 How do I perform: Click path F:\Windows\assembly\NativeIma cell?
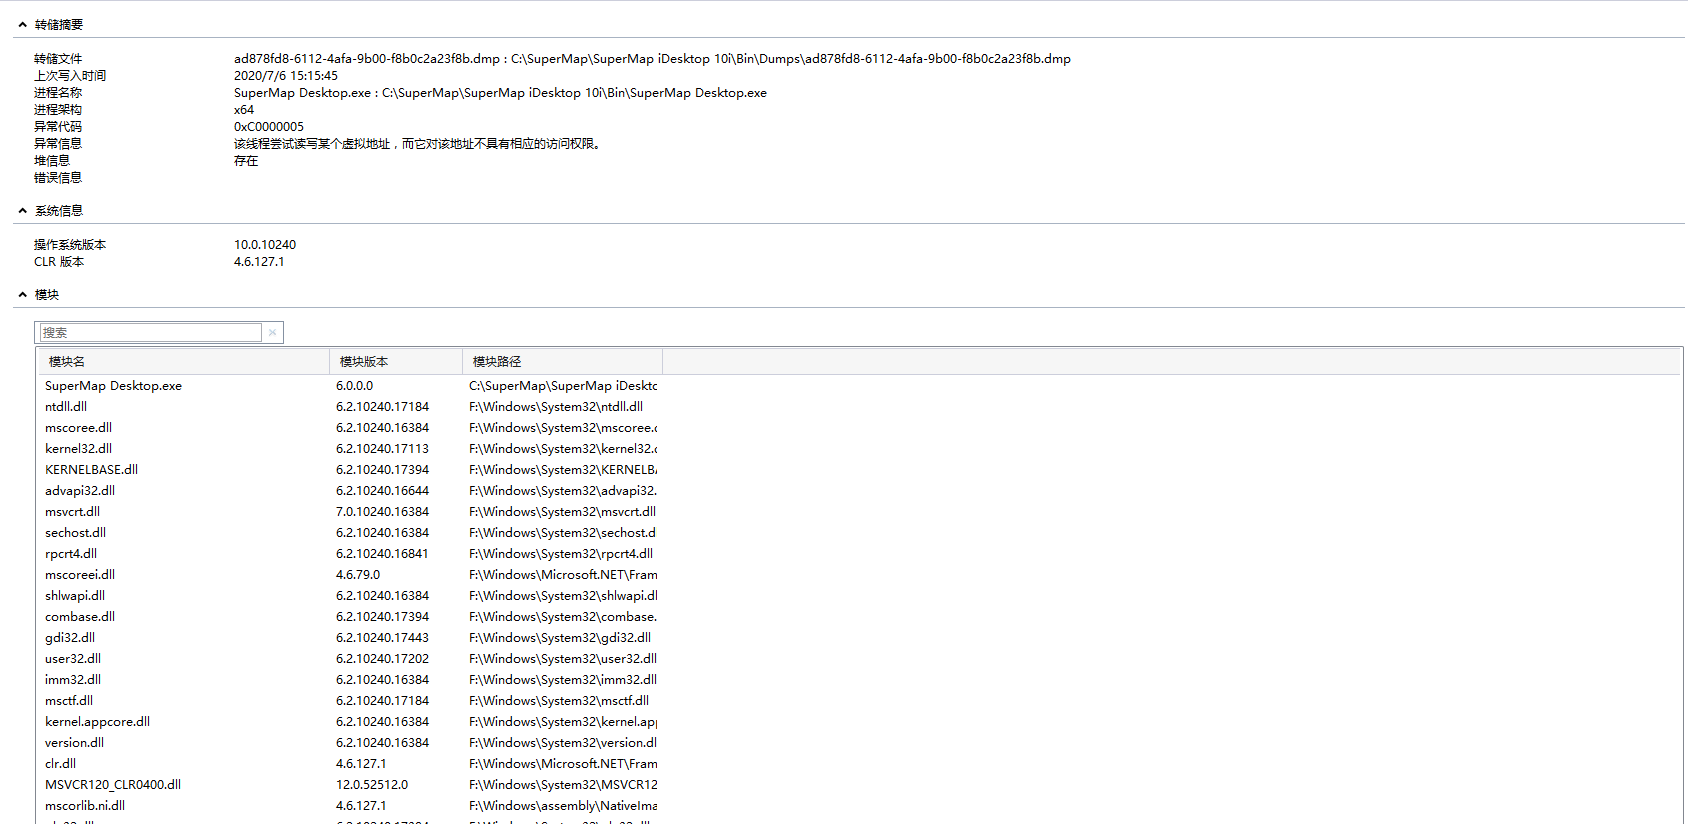tap(563, 806)
